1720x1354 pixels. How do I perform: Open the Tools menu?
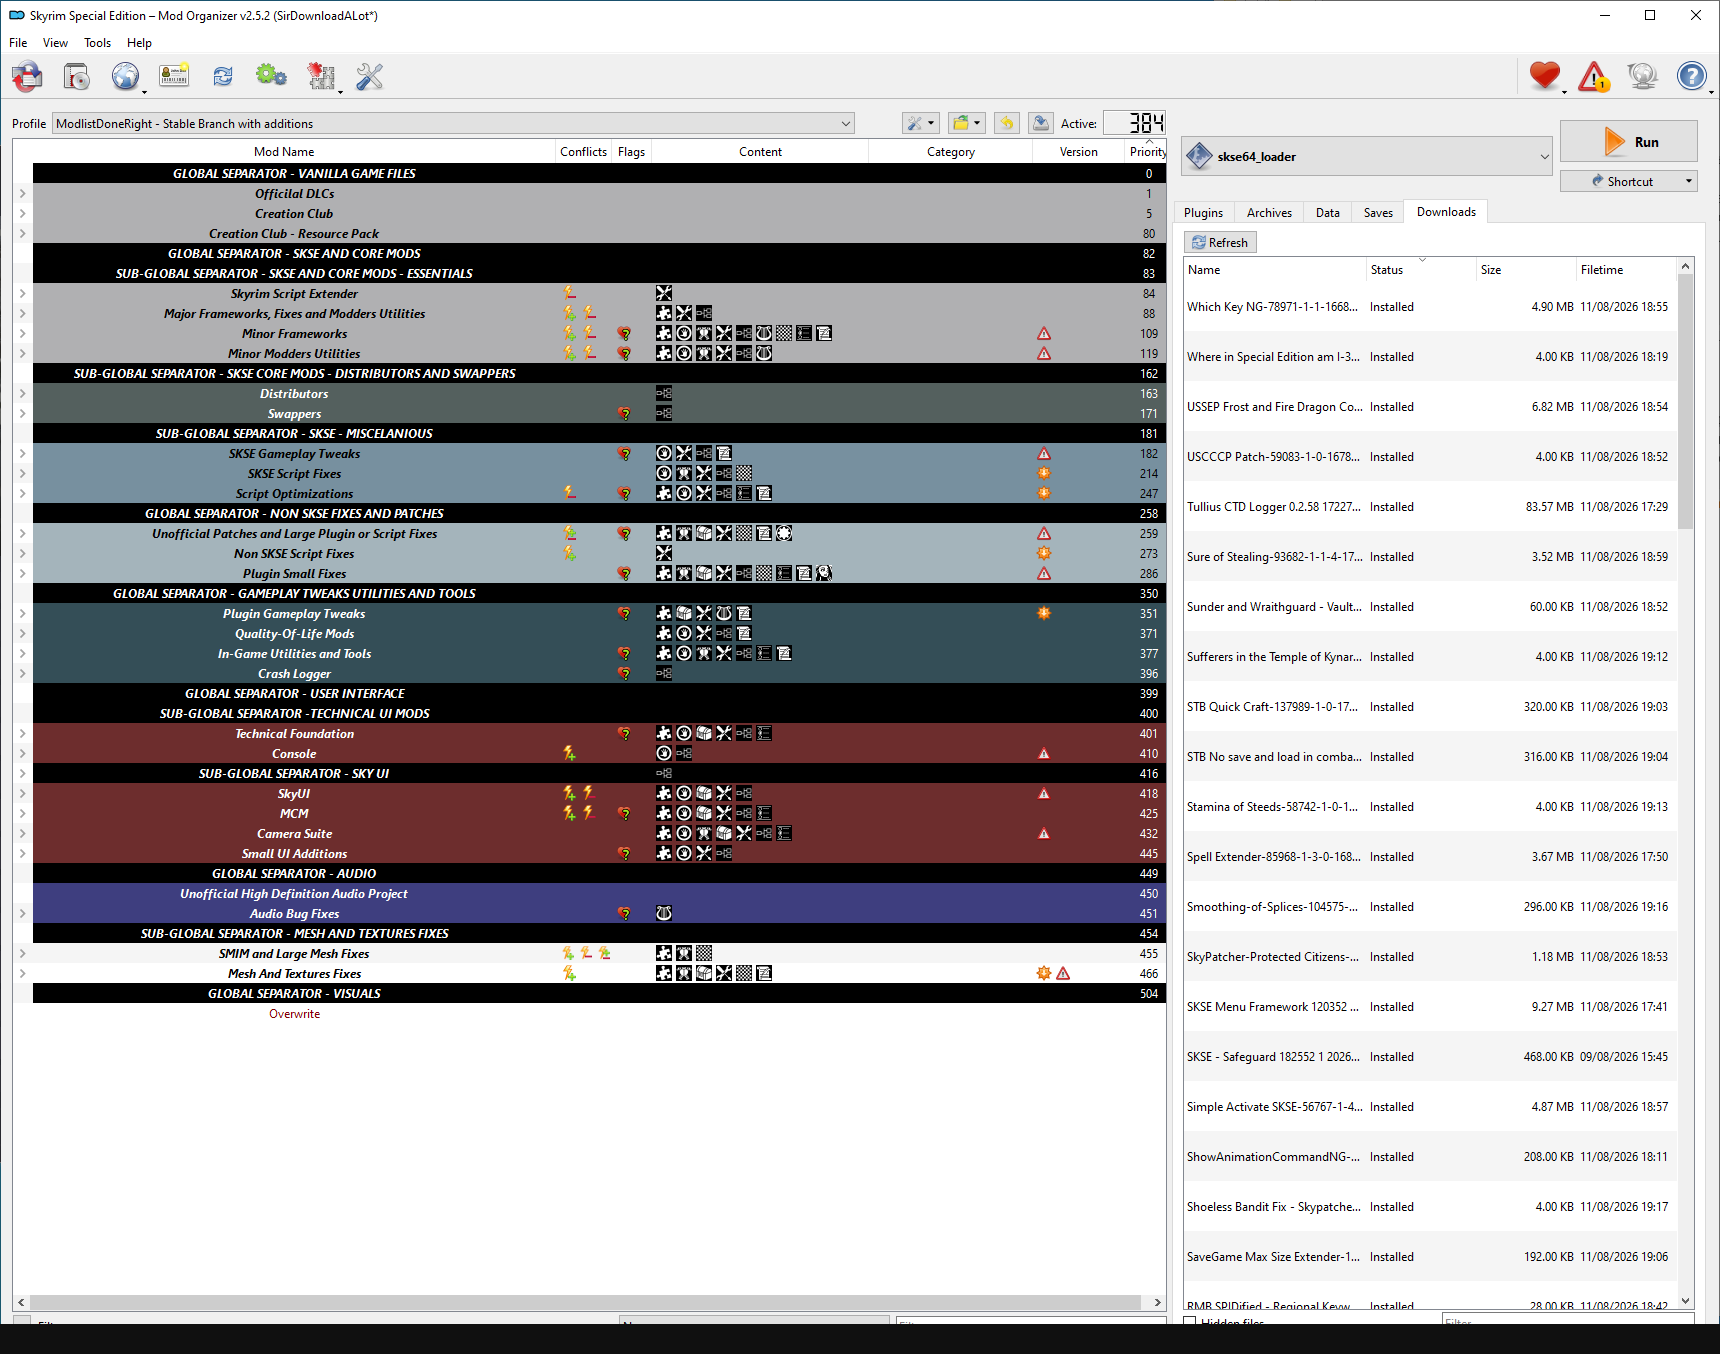click(97, 43)
